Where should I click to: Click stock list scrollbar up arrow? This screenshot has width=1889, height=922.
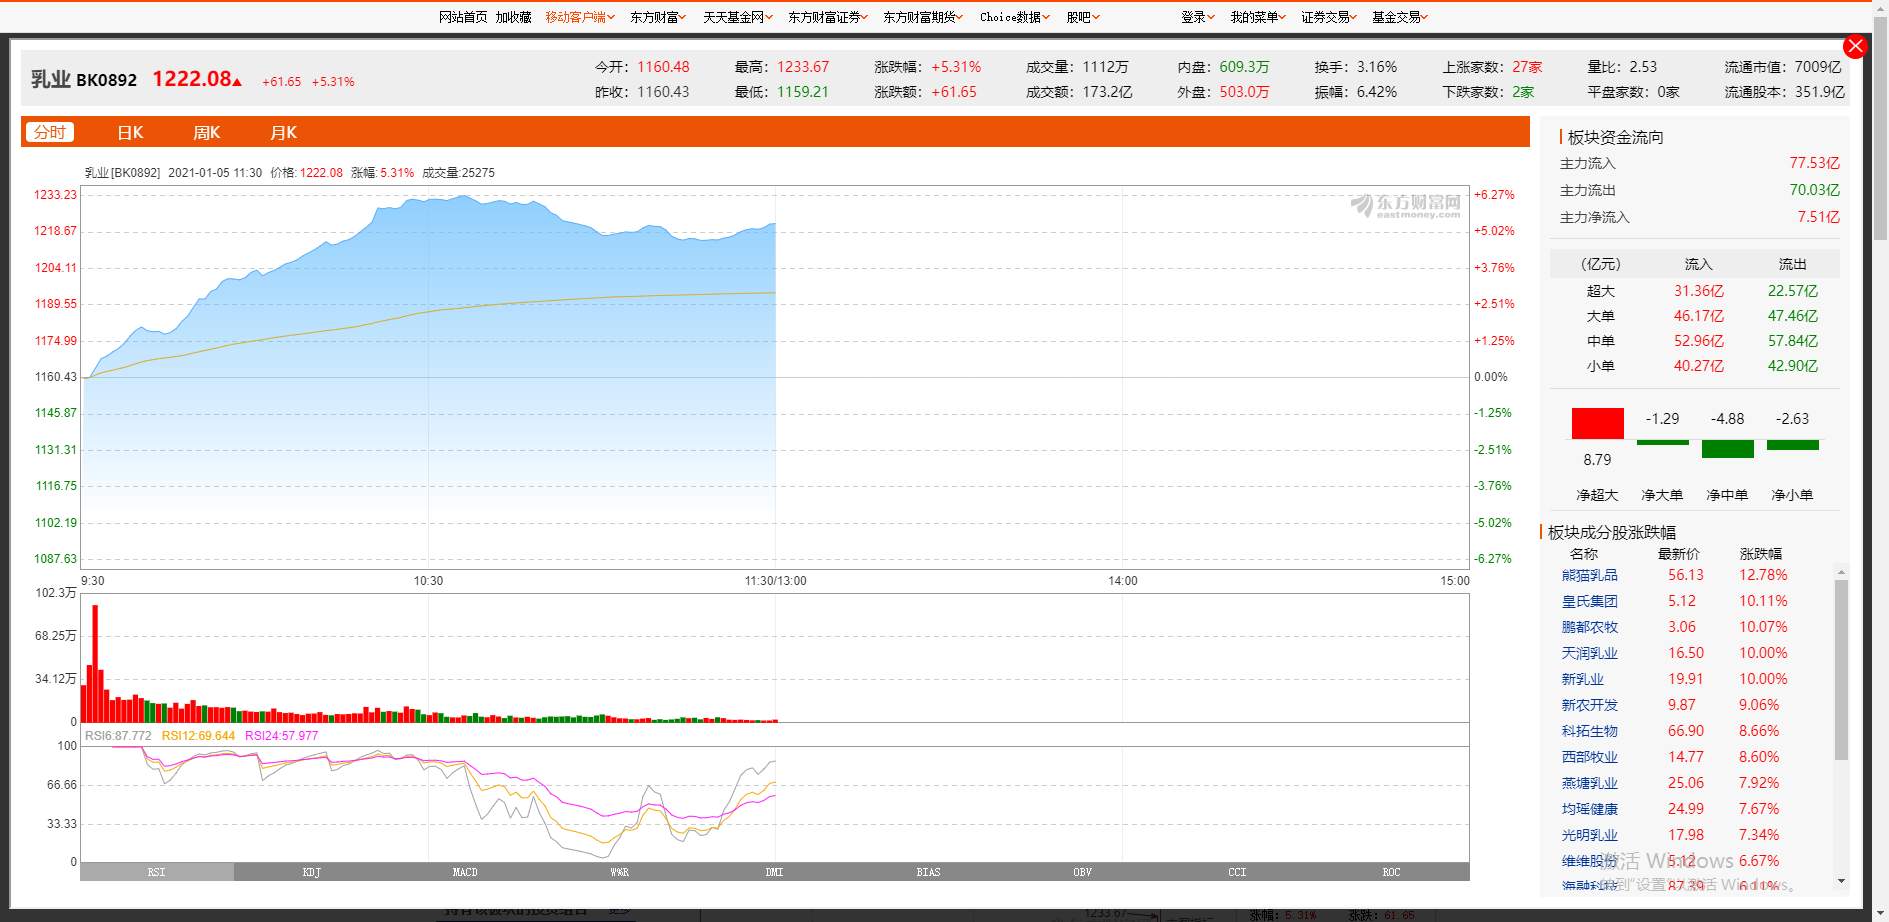click(x=1842, y=572)
